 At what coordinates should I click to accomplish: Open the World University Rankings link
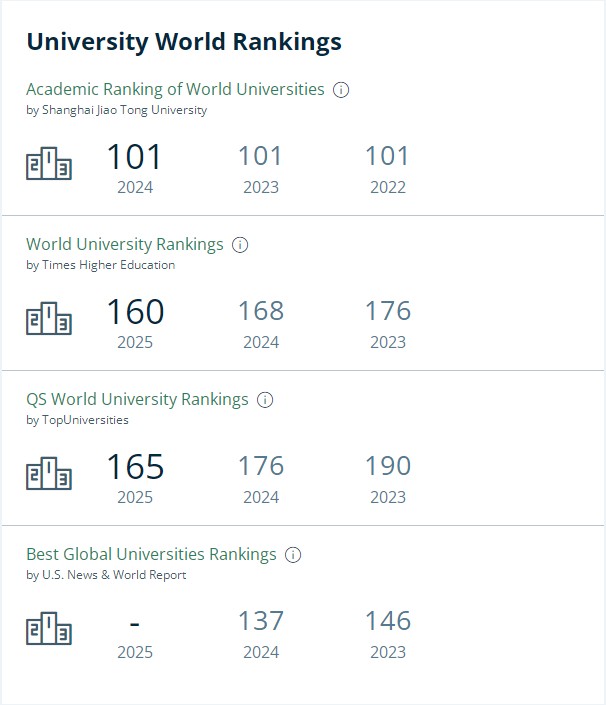pyautogui.click(x=125, y=244)
